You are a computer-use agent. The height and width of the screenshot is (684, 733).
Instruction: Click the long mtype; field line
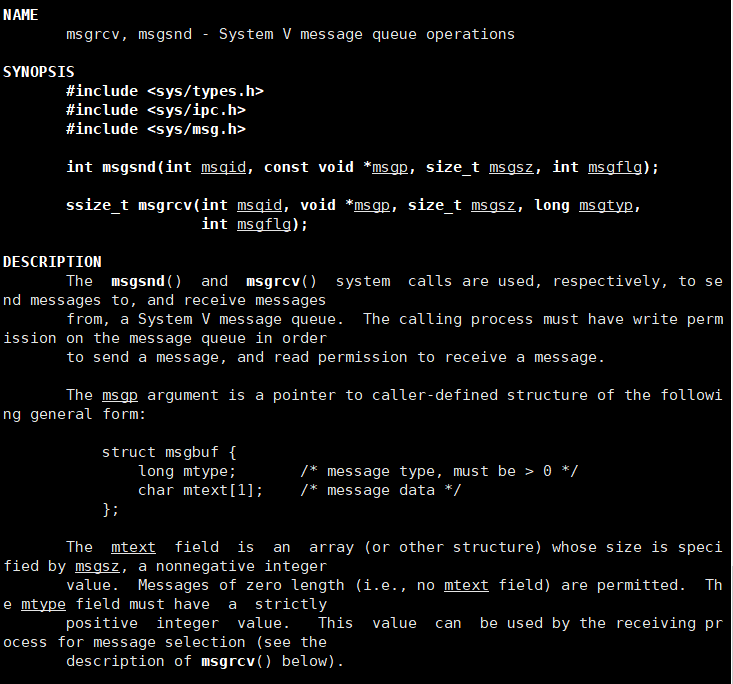tap(358, 471)
